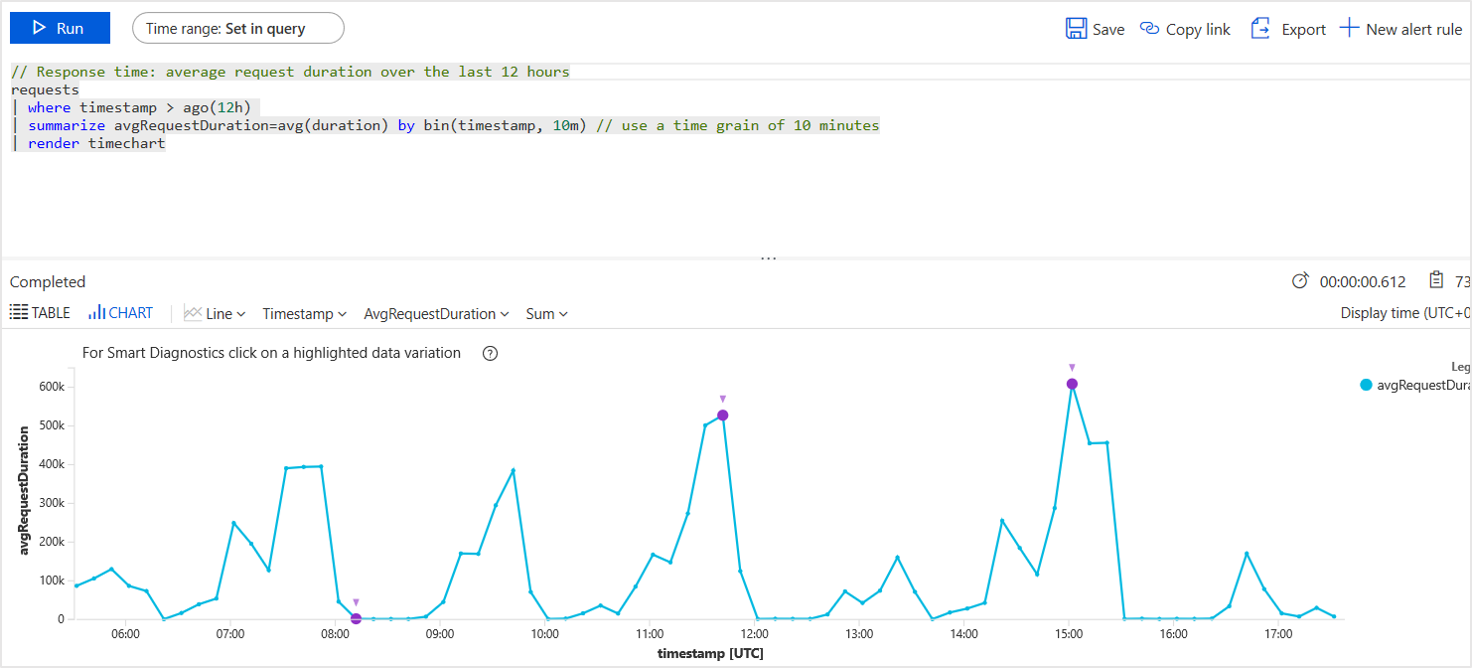
Task: Click the 12:00 x-axis tick label
Action: click(x=754, y=634)
